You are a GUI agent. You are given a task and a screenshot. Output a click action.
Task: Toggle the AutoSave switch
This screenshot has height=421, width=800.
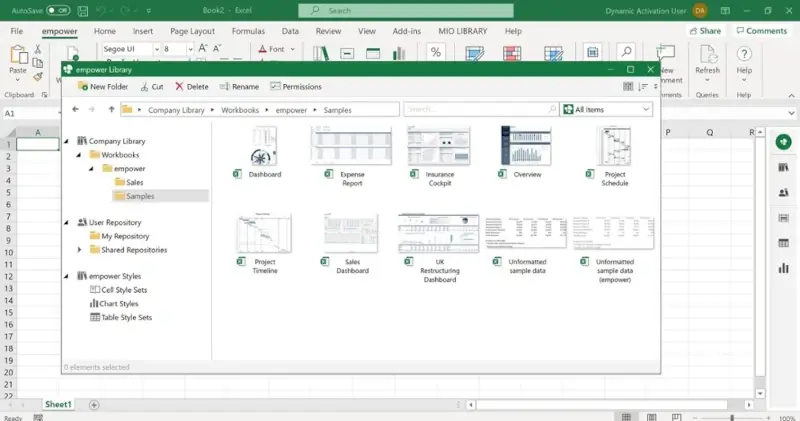point(58,10)
